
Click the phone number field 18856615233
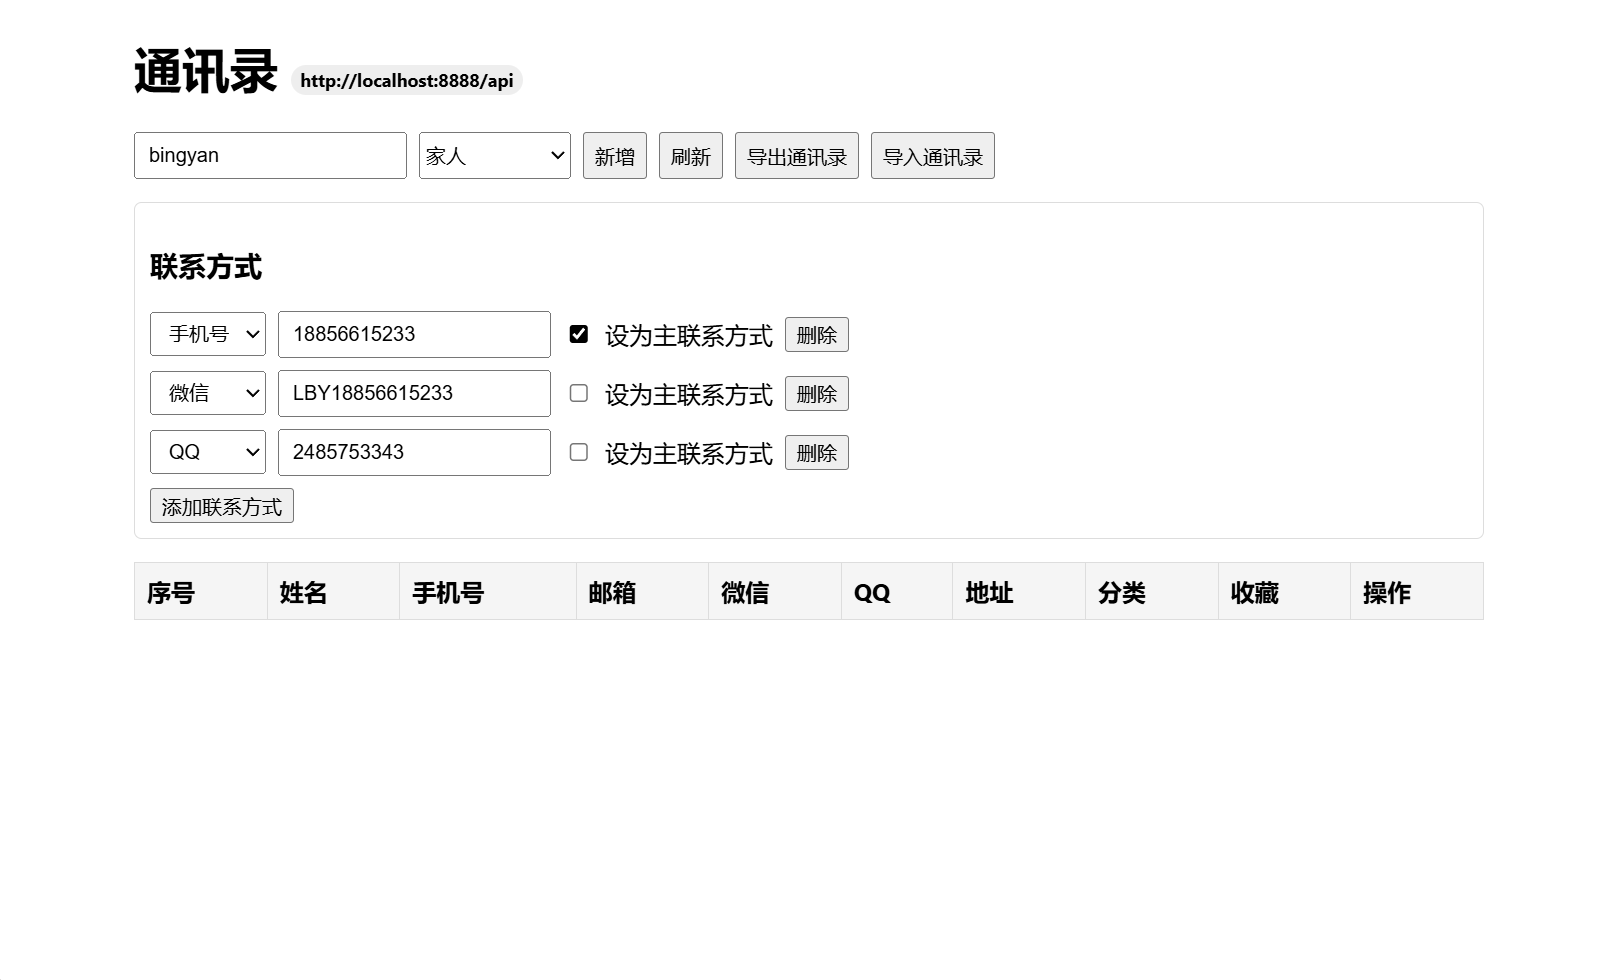414,334
